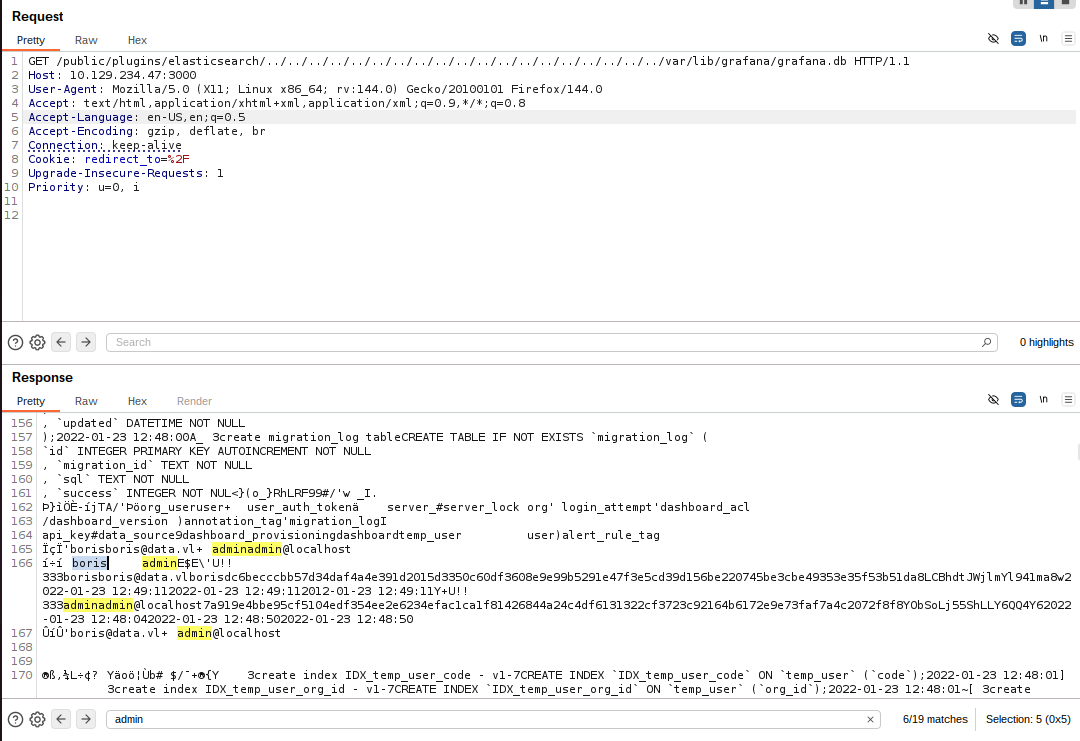1080x741 pixels.
Task: Open the Response Render tab
Action: (x=194, y=401)
